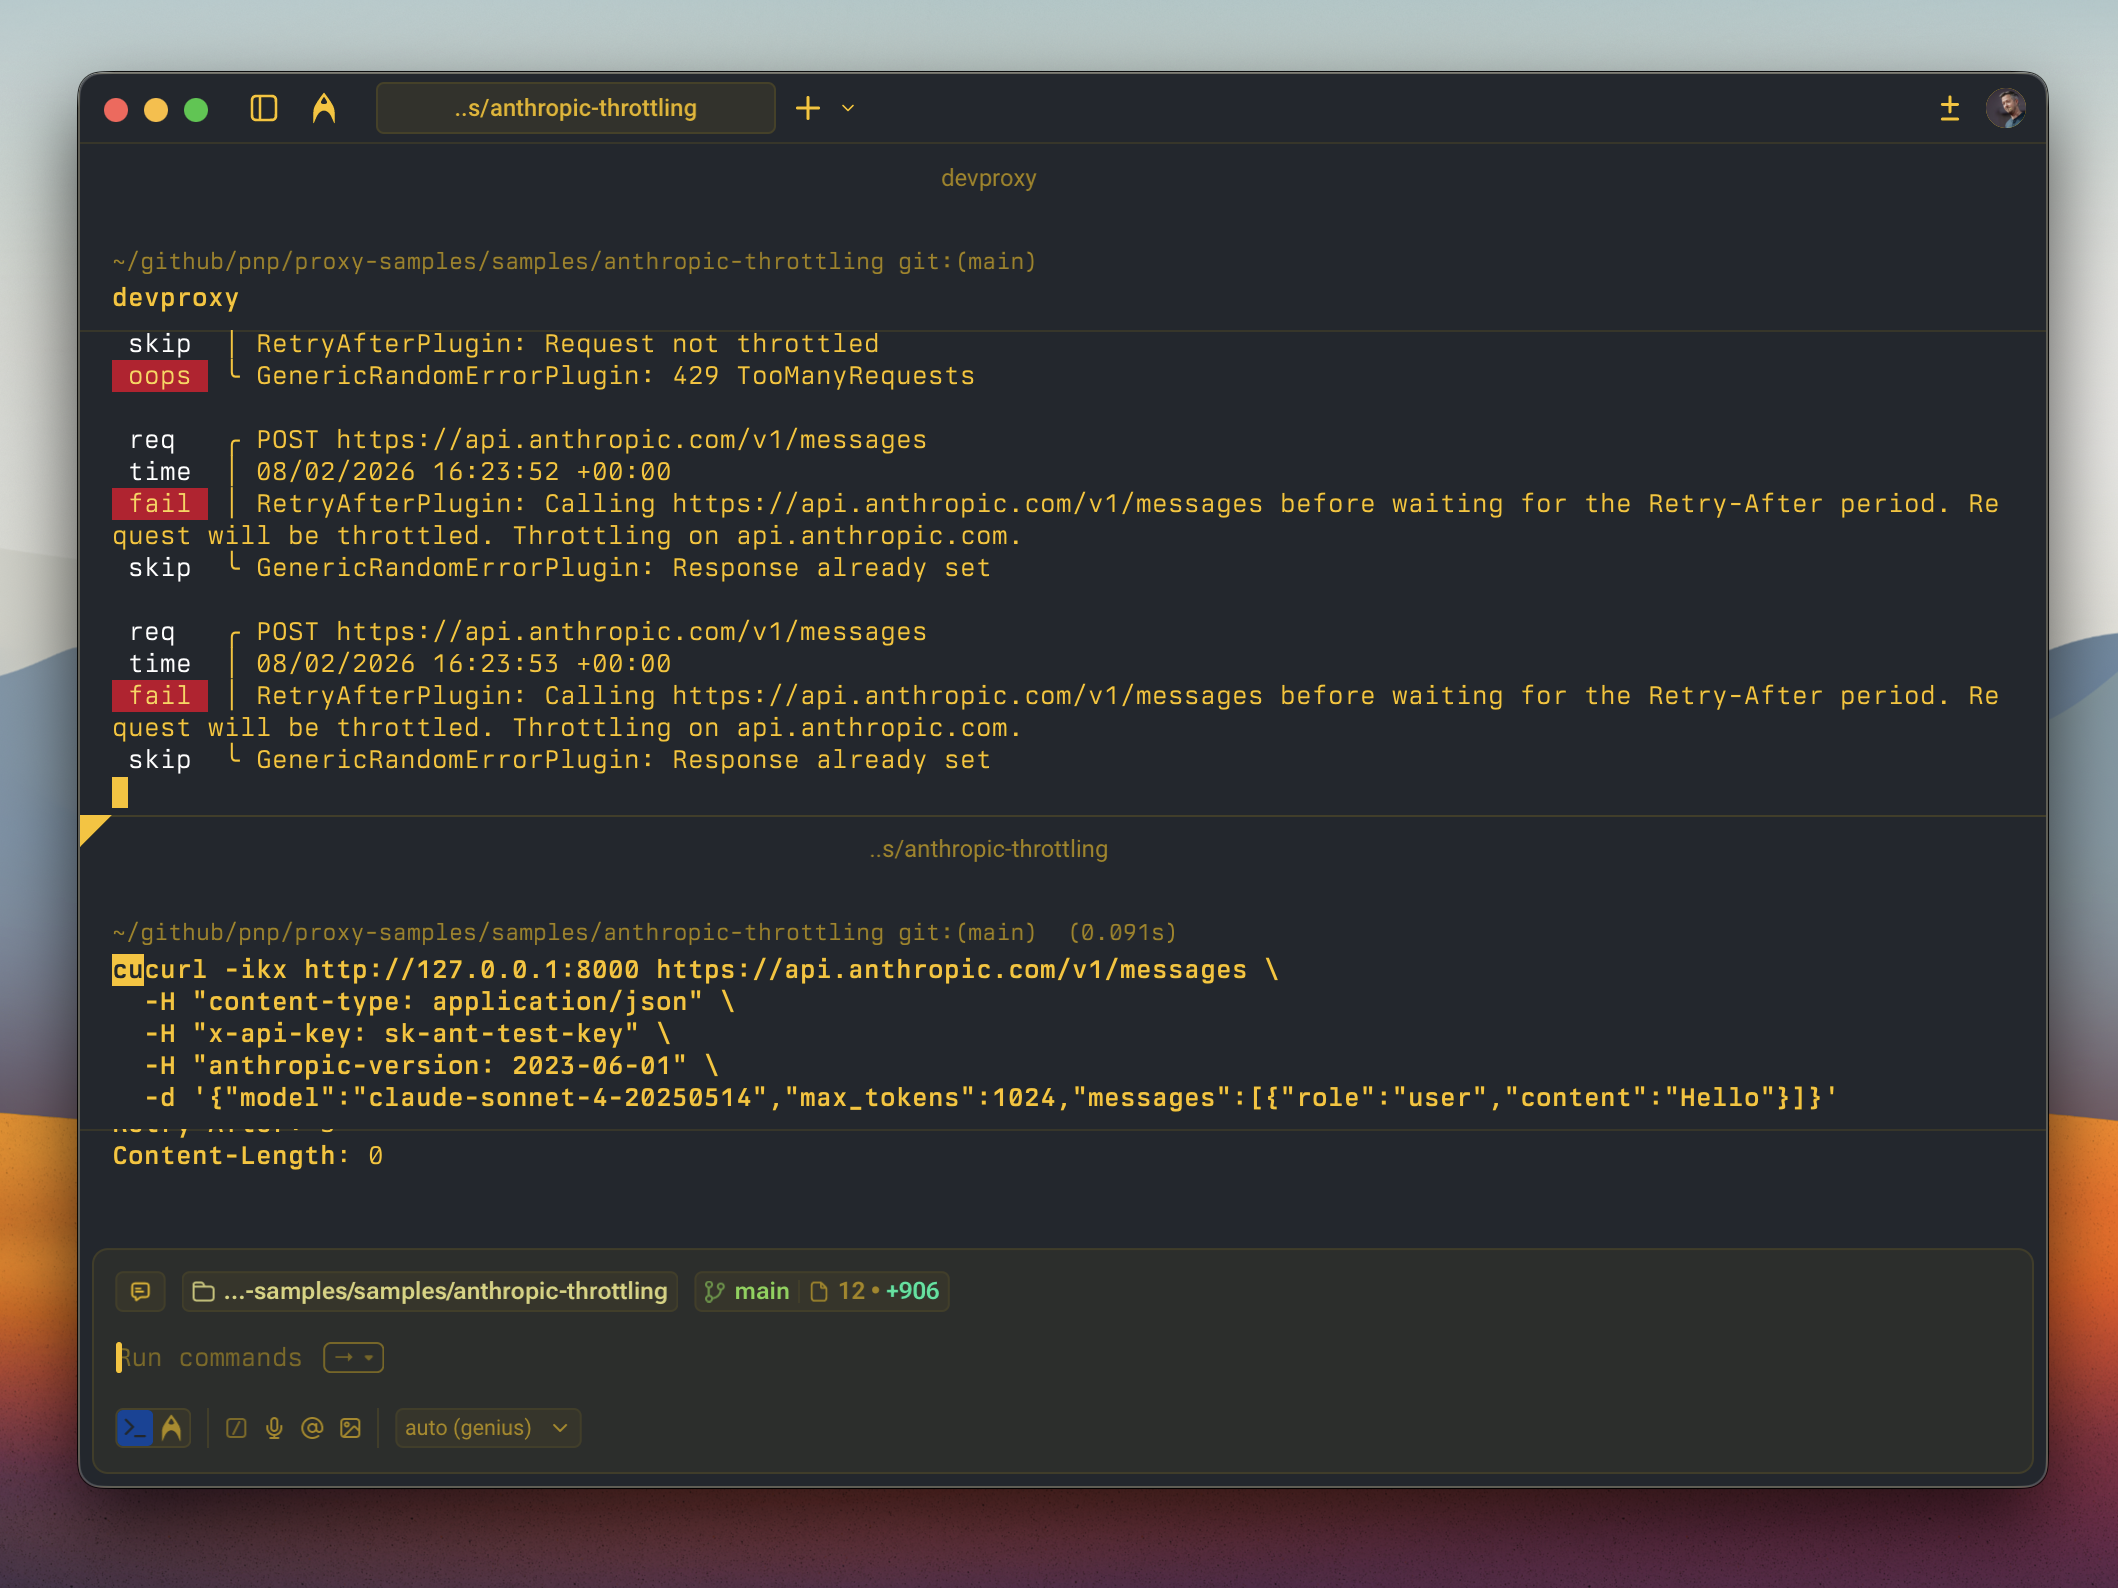Image resolution: width=2118 pixels, height=1588 pixels.
Task: Start voice input with the microphone icon
Action: [x=274, y=1428]
